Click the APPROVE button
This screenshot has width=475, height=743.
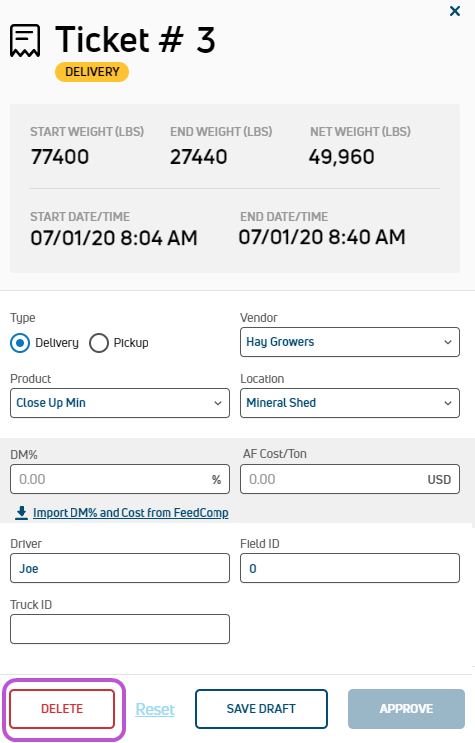(406, 708)
